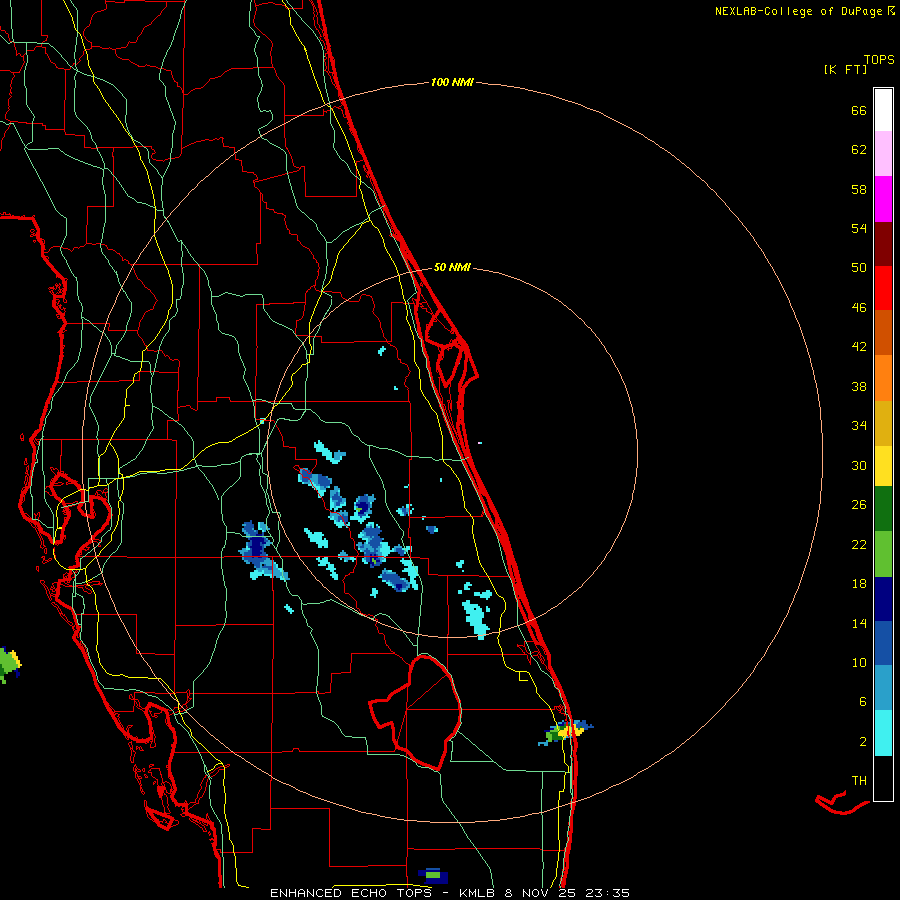The image size is (900, 900).
Task: Click the 8 NOV 25 date text
Action: [x=540, y=893]
